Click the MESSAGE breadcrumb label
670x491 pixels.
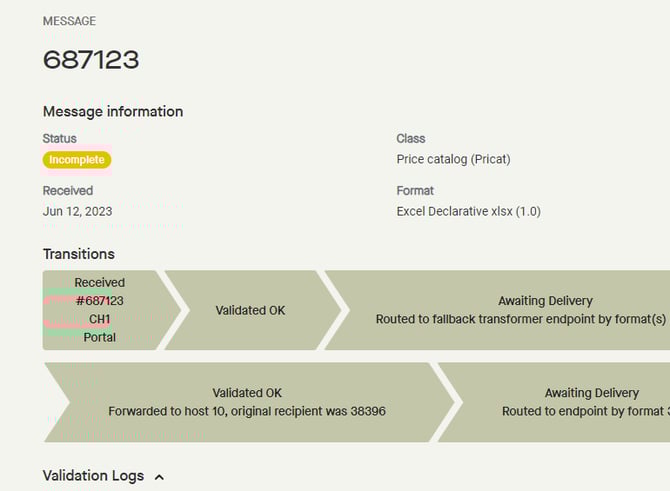[70, 21]
